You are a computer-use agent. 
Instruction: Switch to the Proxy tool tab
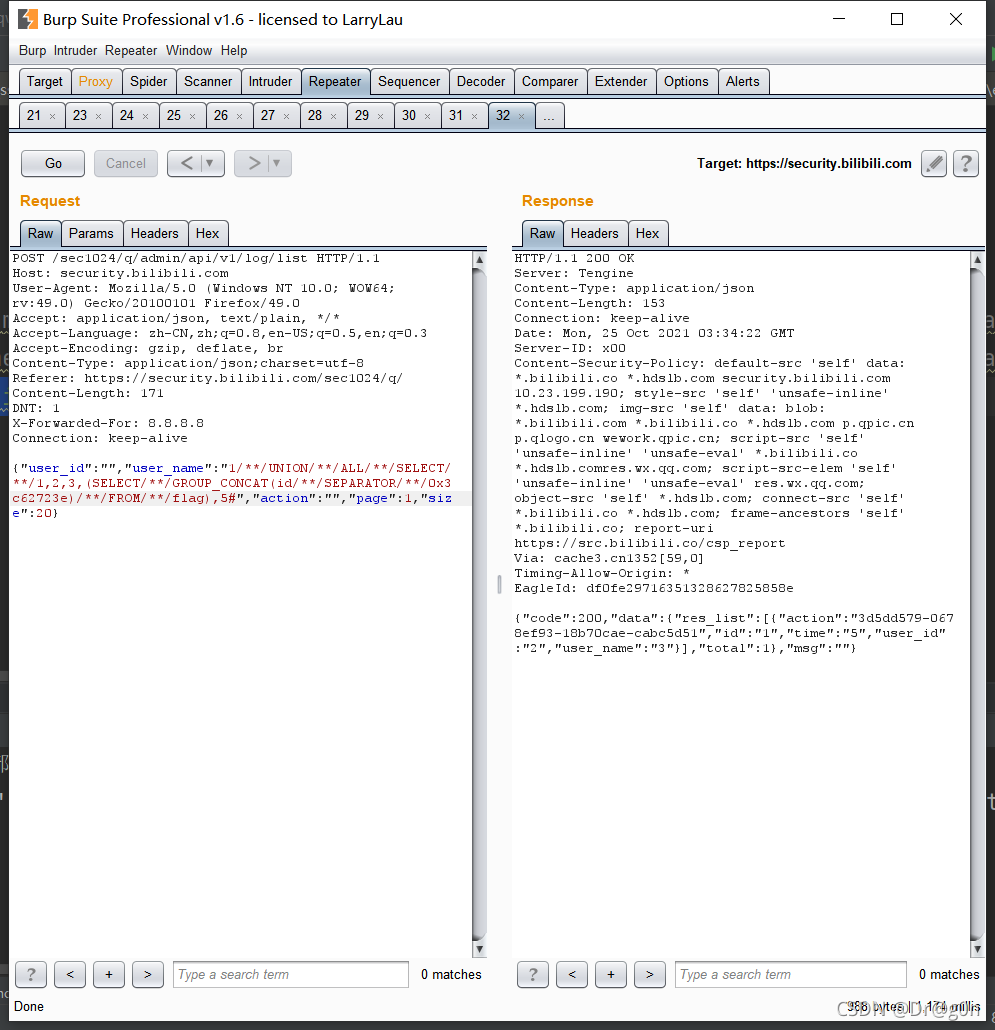click(96, 81)
